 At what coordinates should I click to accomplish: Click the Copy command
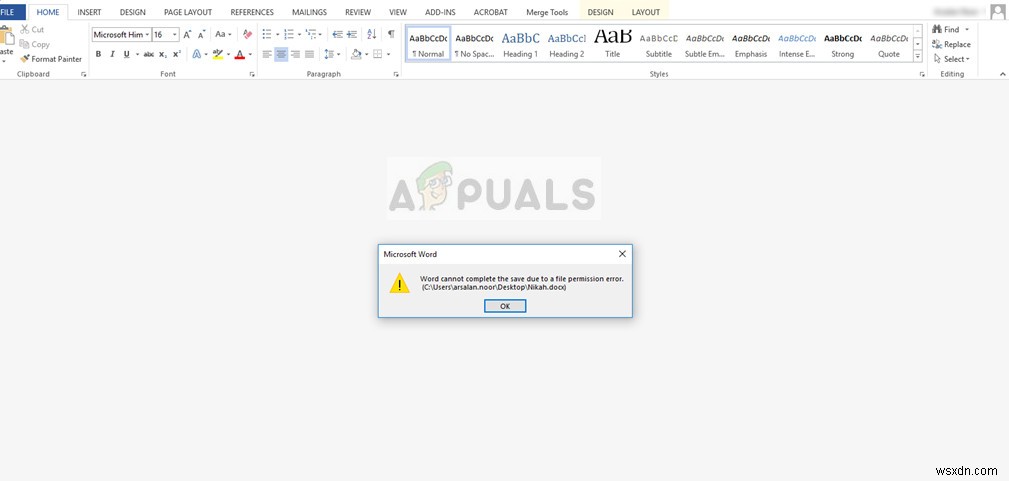[x=35, y=44]
